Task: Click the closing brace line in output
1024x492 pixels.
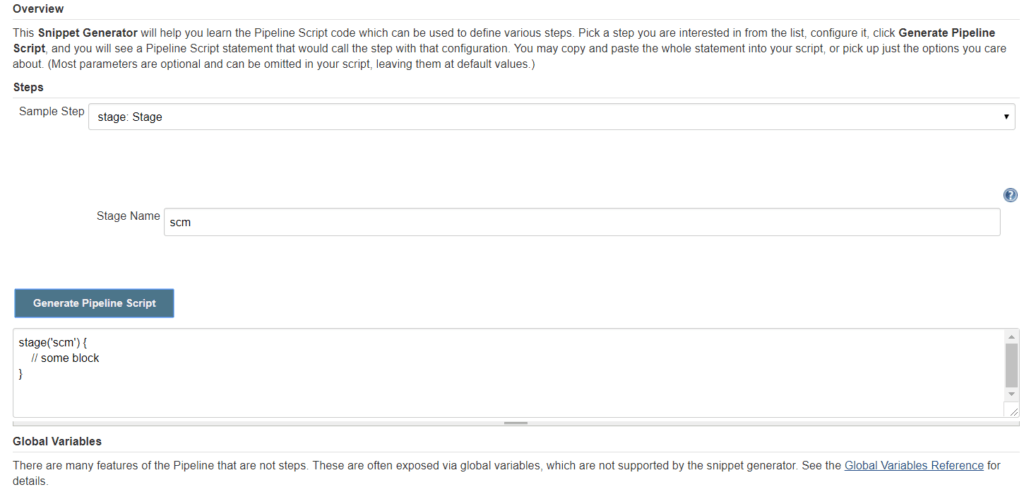Action: click(x=21, y=374)
